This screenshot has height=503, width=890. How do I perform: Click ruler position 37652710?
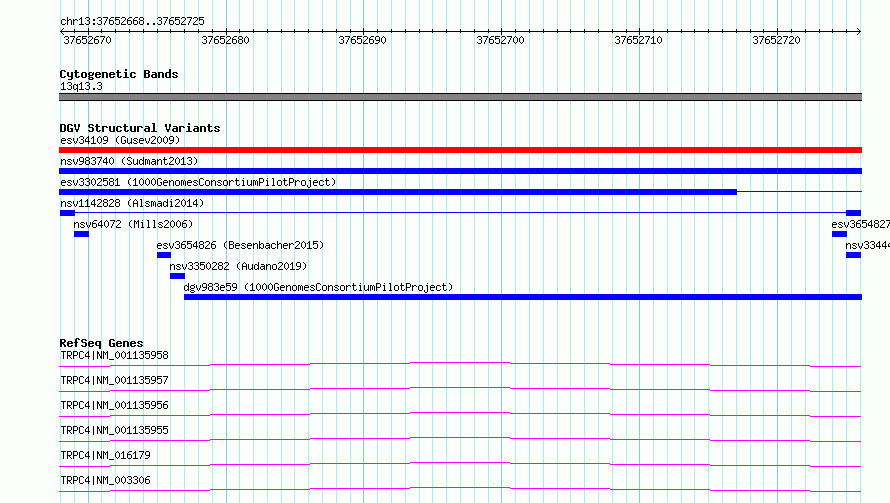(x=638, y=40)
